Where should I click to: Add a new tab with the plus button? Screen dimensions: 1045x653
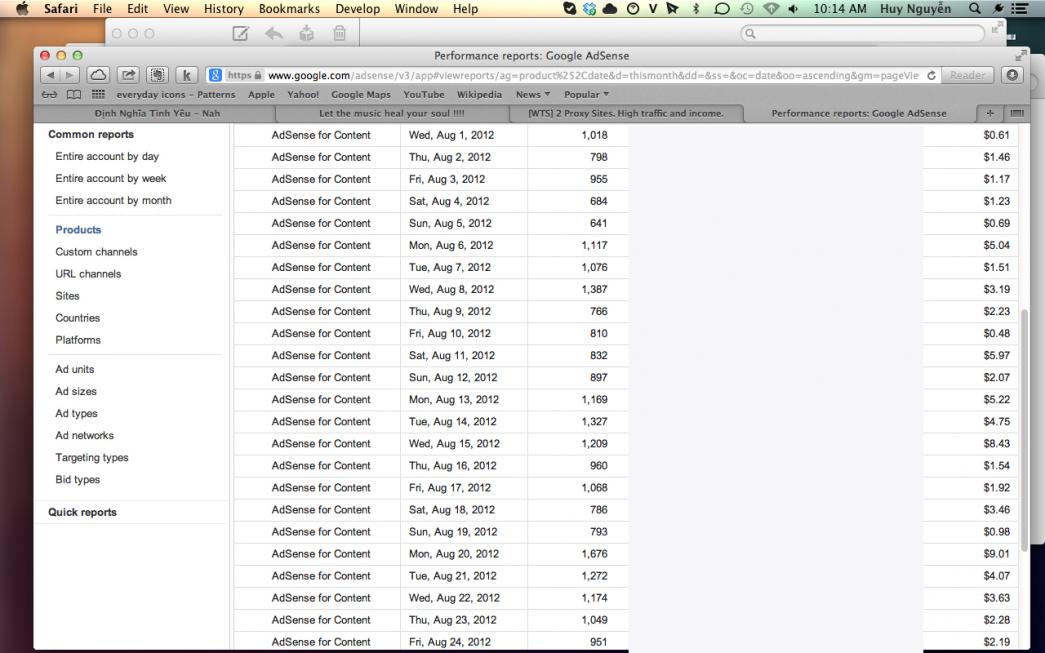[990, 113]
